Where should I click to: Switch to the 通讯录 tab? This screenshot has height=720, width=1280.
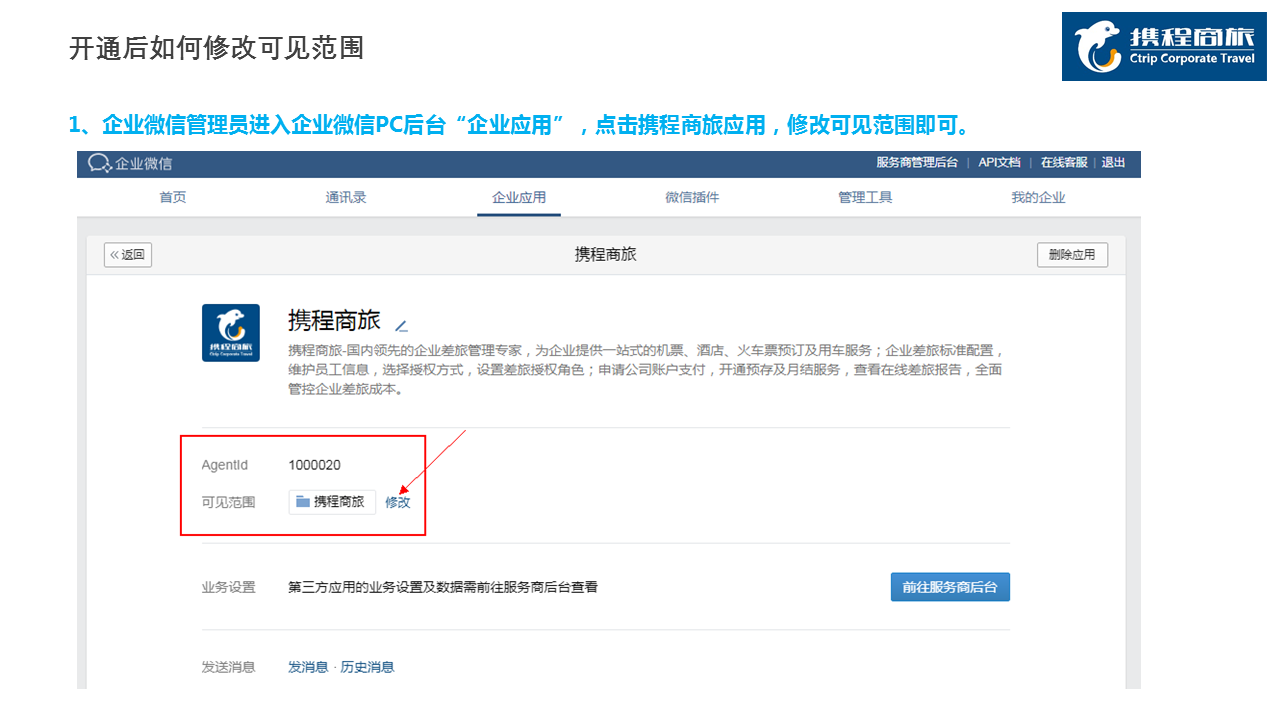346,197
